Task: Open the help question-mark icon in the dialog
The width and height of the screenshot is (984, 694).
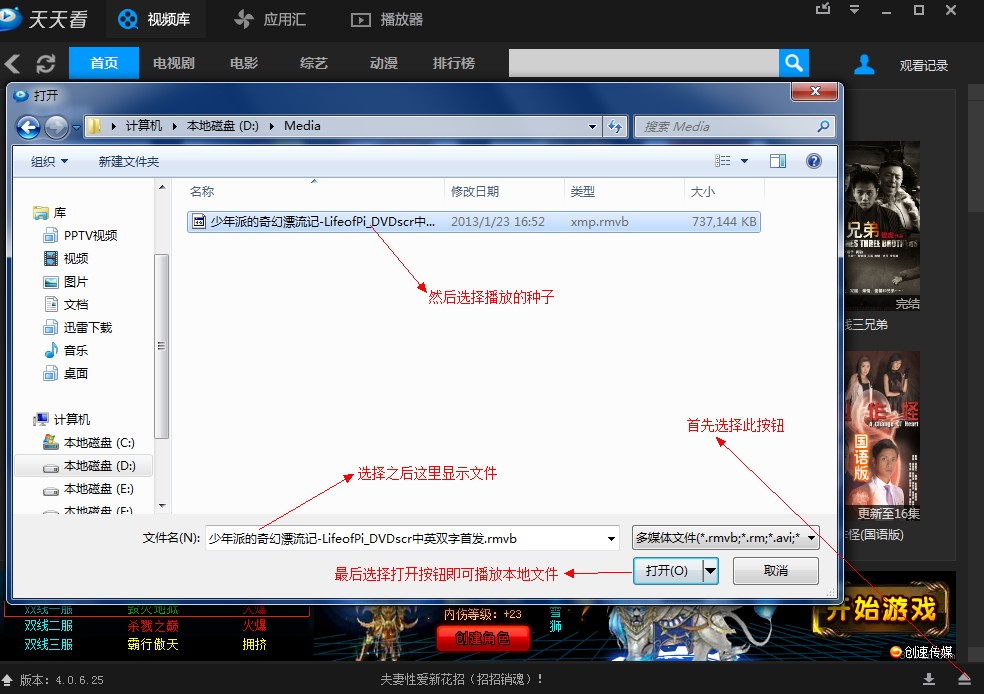Action: pos(814,160)
